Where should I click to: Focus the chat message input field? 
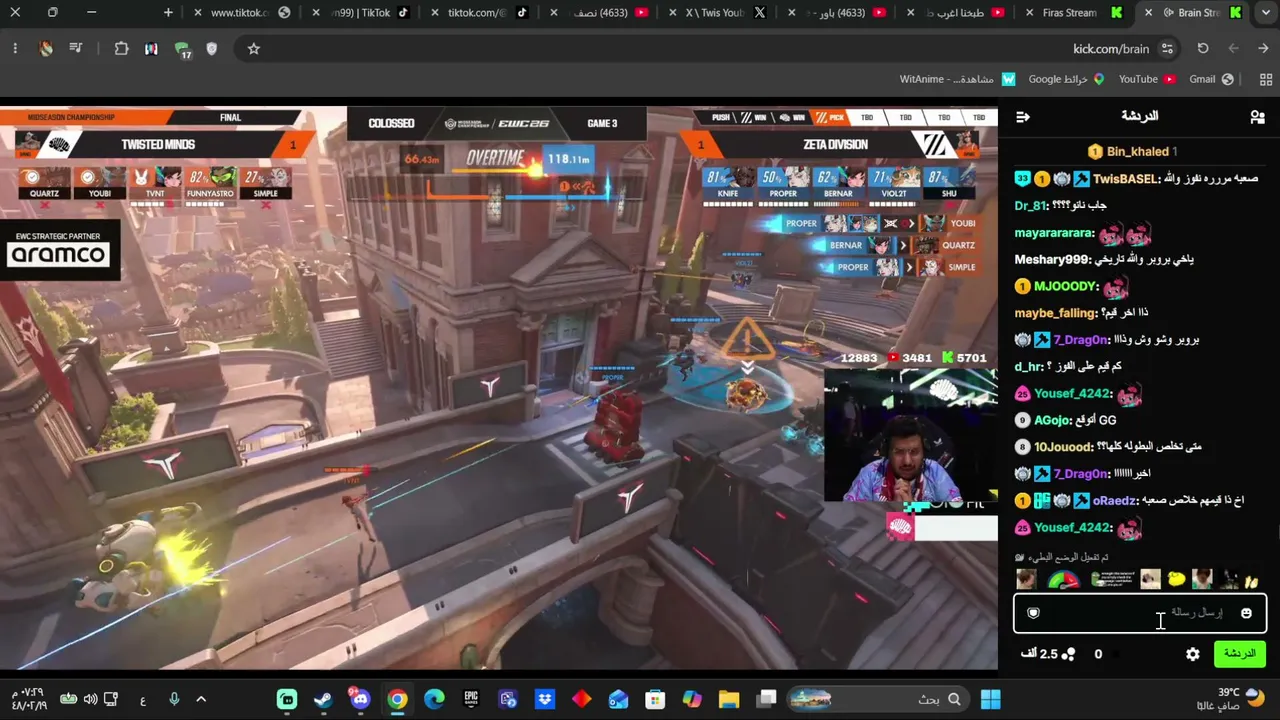point(1140,613)
